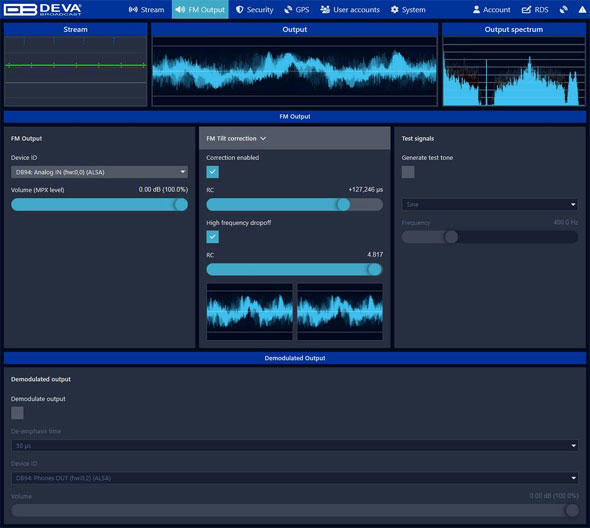
Task: Click the System gear icon
Action: (x=394, y=9)
